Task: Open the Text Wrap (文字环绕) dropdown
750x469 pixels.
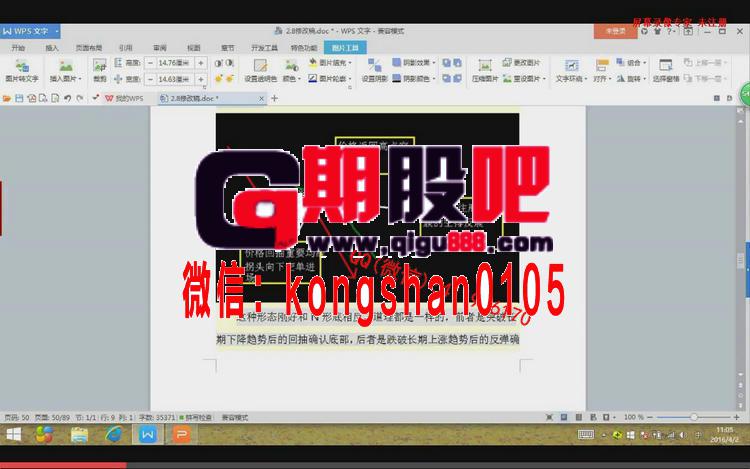Action: point(568,77)
